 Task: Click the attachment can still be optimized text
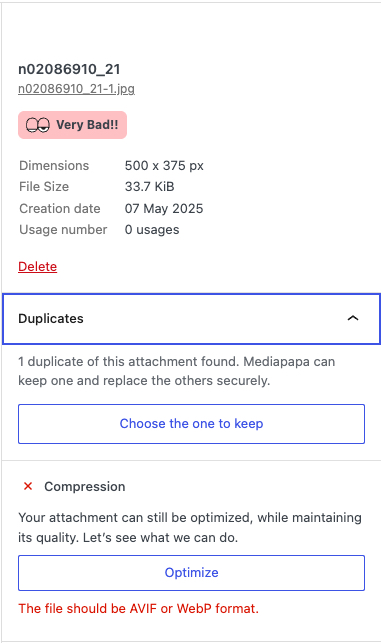tap(189, 527)
